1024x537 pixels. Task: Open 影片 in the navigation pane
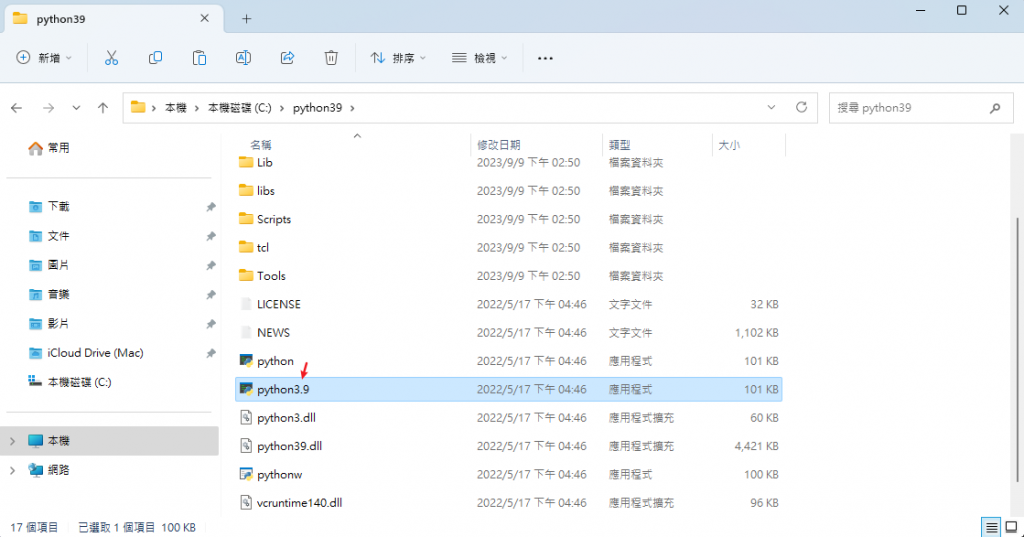(58, 323)
